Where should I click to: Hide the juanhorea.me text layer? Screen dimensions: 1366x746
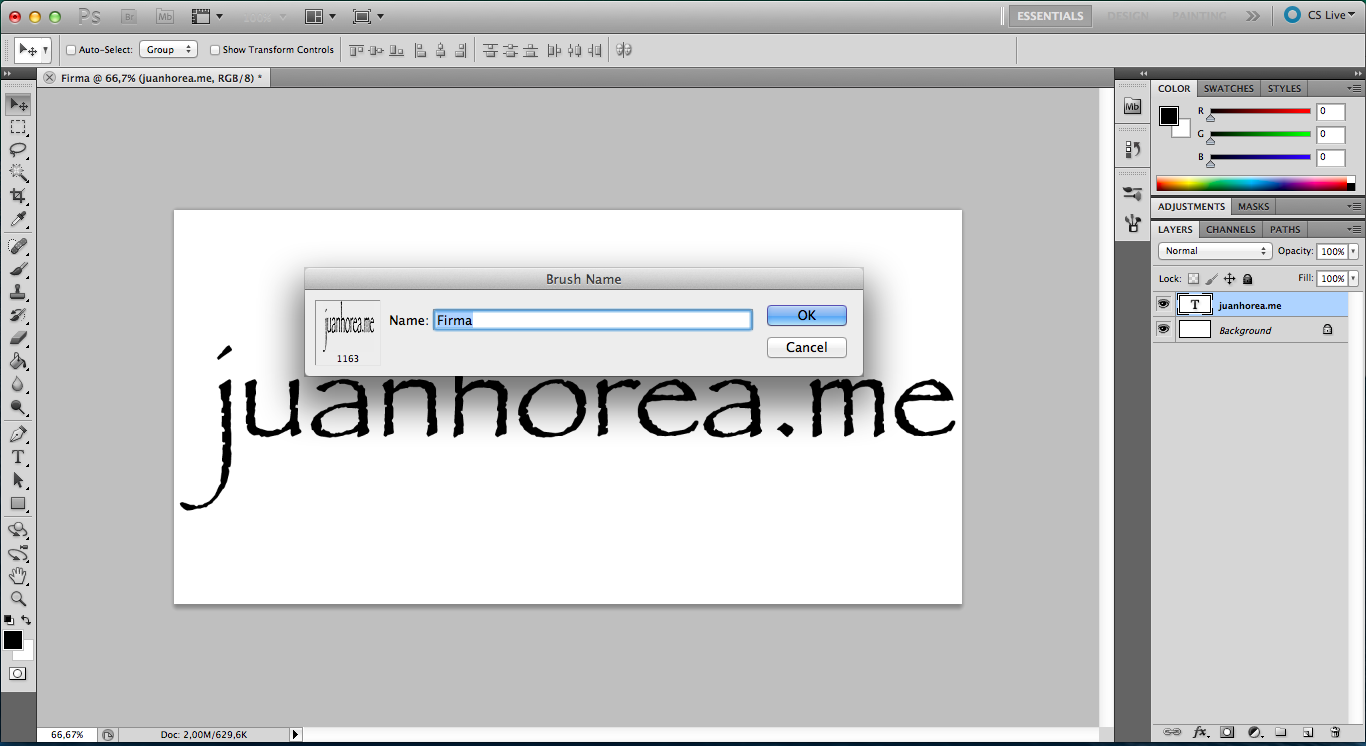(x=1163, y=305)
